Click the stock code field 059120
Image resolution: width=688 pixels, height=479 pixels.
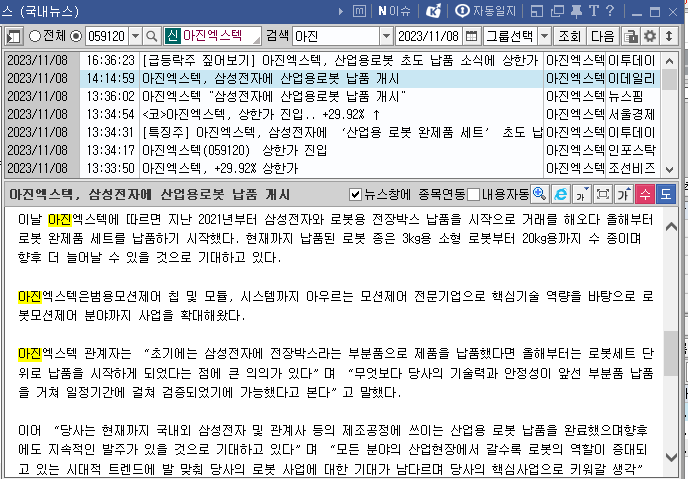(x=107, y=36)
